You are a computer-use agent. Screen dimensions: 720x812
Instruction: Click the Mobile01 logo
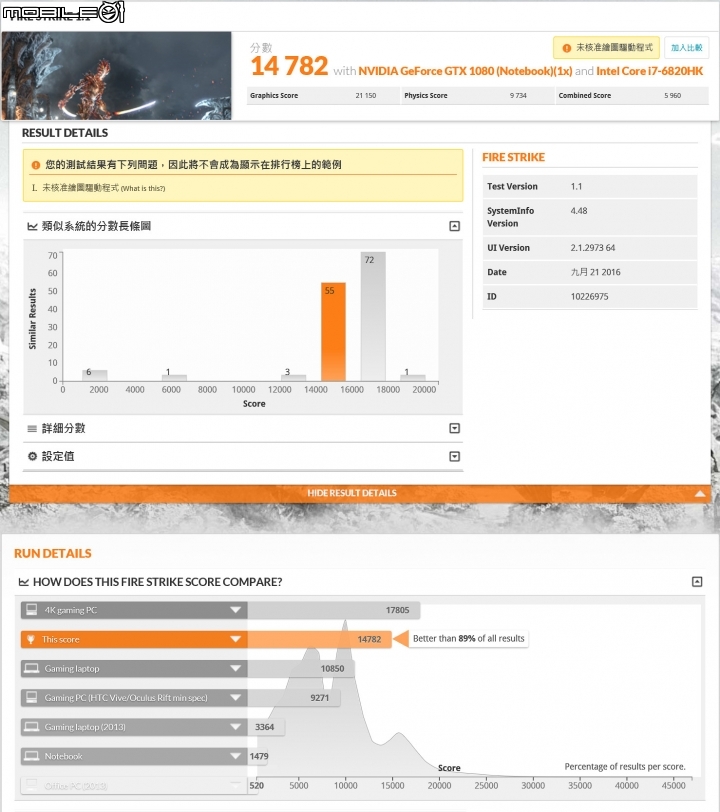[x=64, y=12]
